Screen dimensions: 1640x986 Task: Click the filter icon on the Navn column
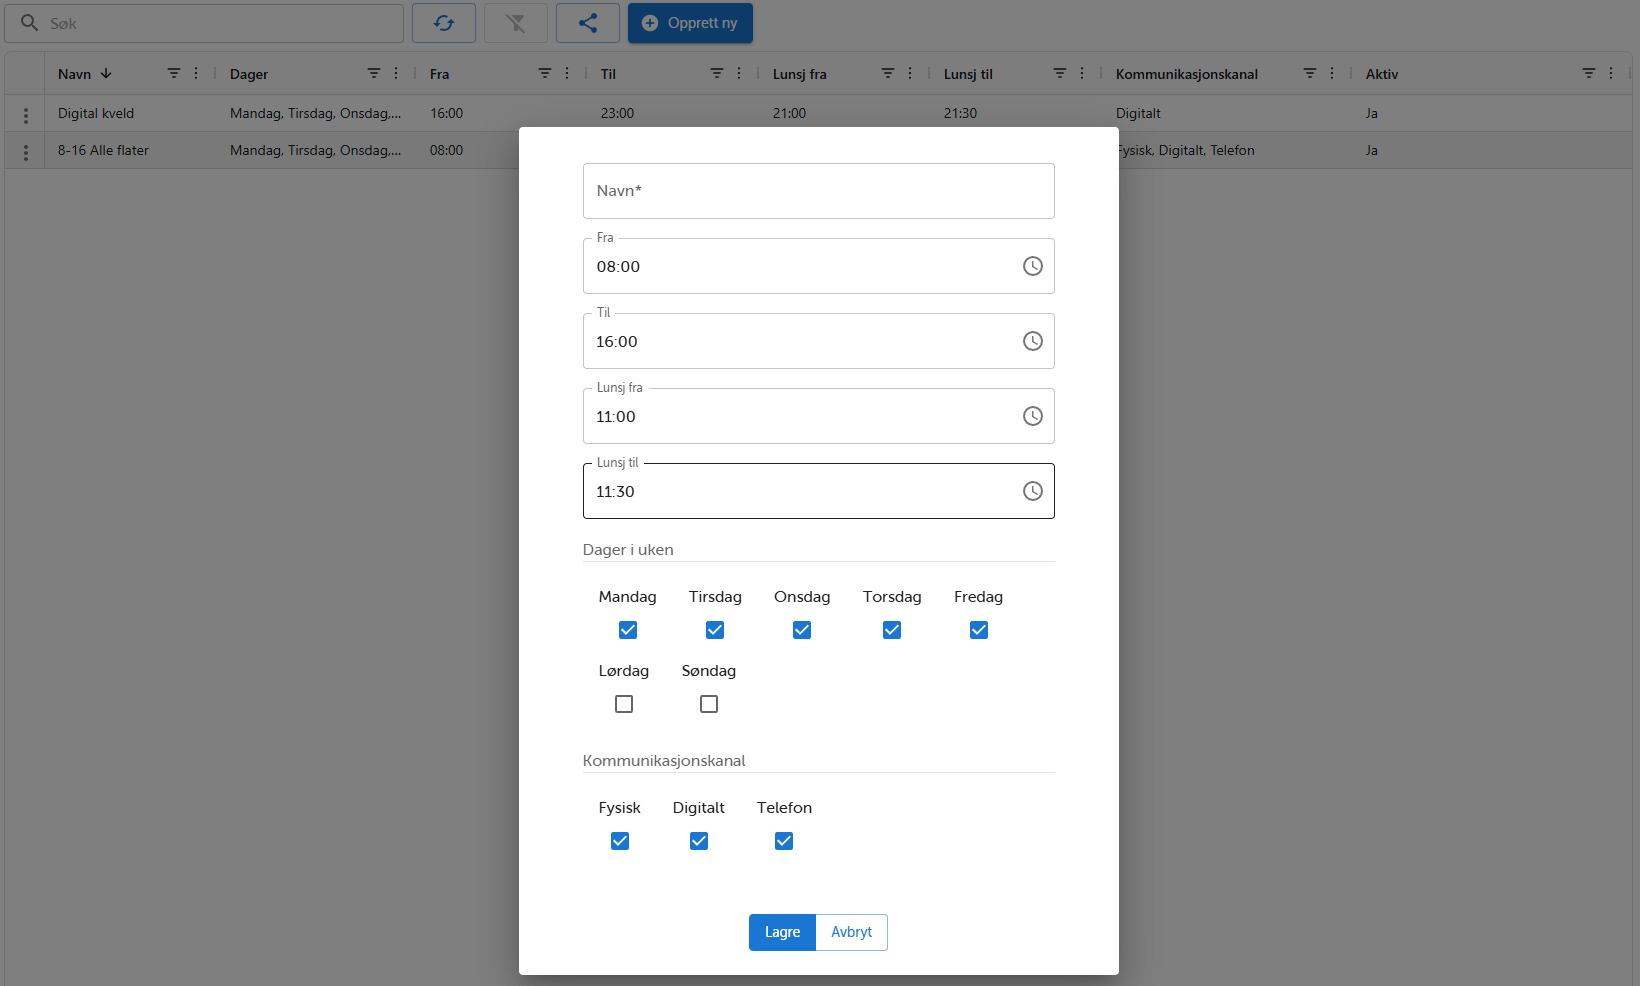point(174,73)
